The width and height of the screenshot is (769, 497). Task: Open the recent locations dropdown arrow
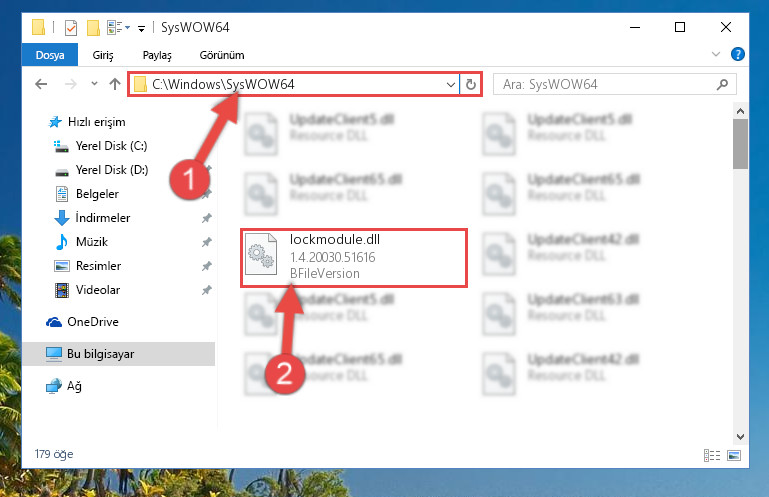(x=94, y=84)
